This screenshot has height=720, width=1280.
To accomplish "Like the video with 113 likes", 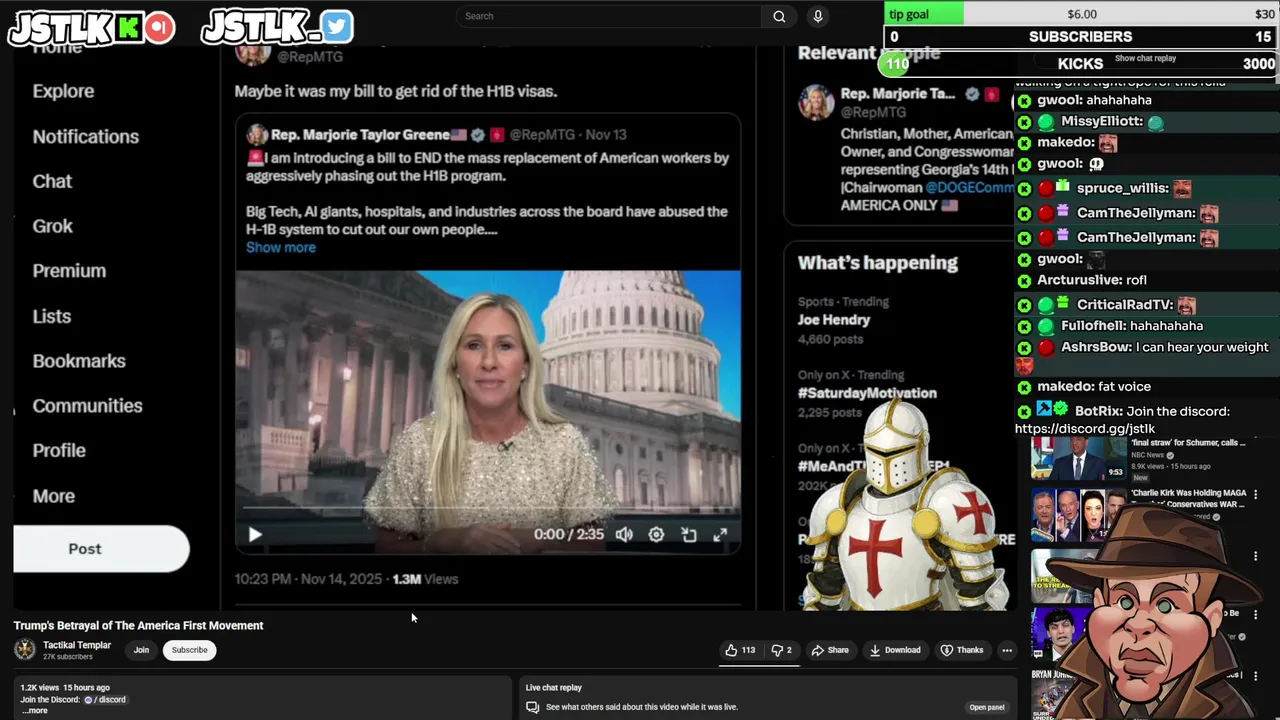I will coord(740,650).
